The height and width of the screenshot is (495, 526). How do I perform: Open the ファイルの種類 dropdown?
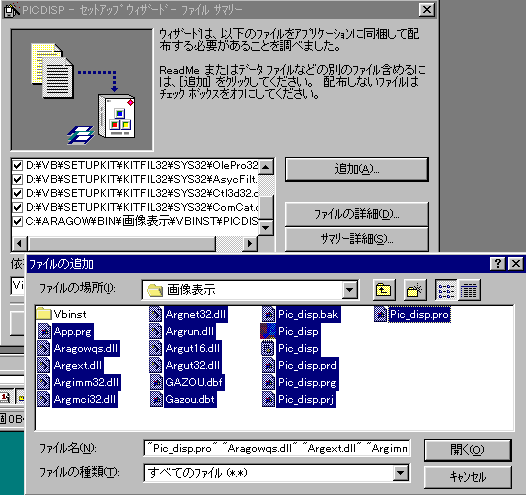401,473
